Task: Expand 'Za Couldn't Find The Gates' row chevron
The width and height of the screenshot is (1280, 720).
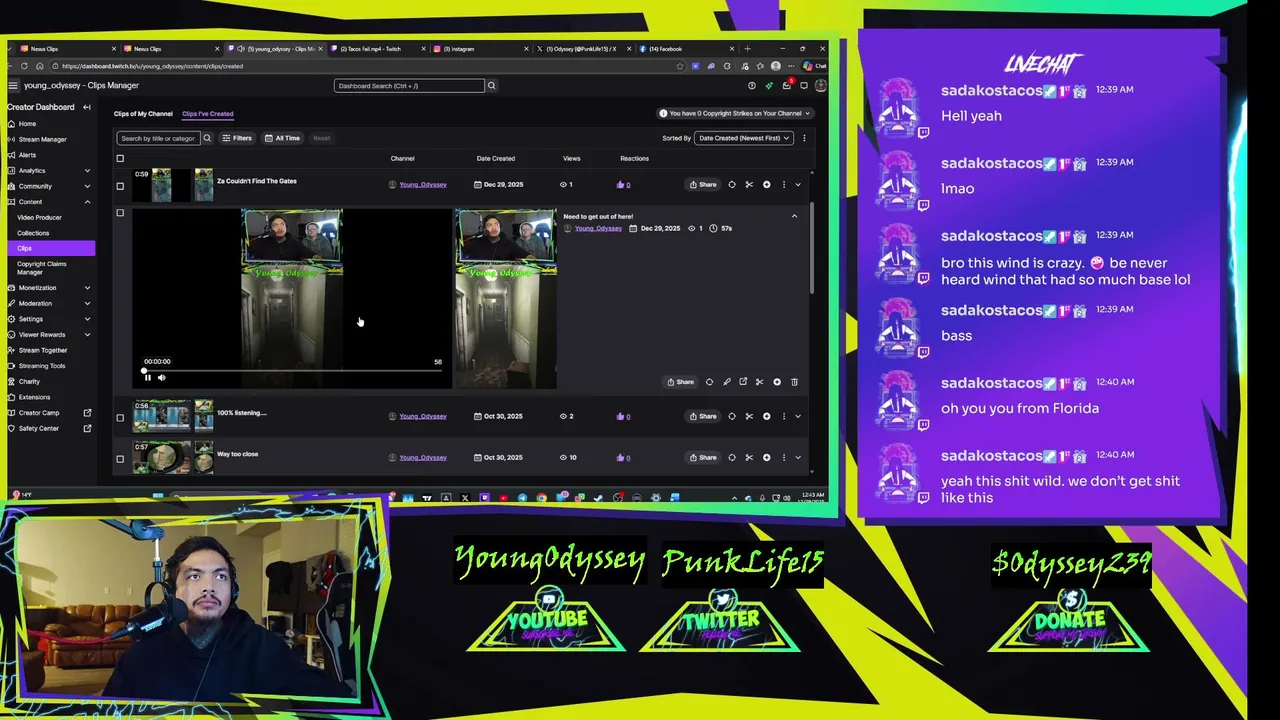Action: coord(798,185)
